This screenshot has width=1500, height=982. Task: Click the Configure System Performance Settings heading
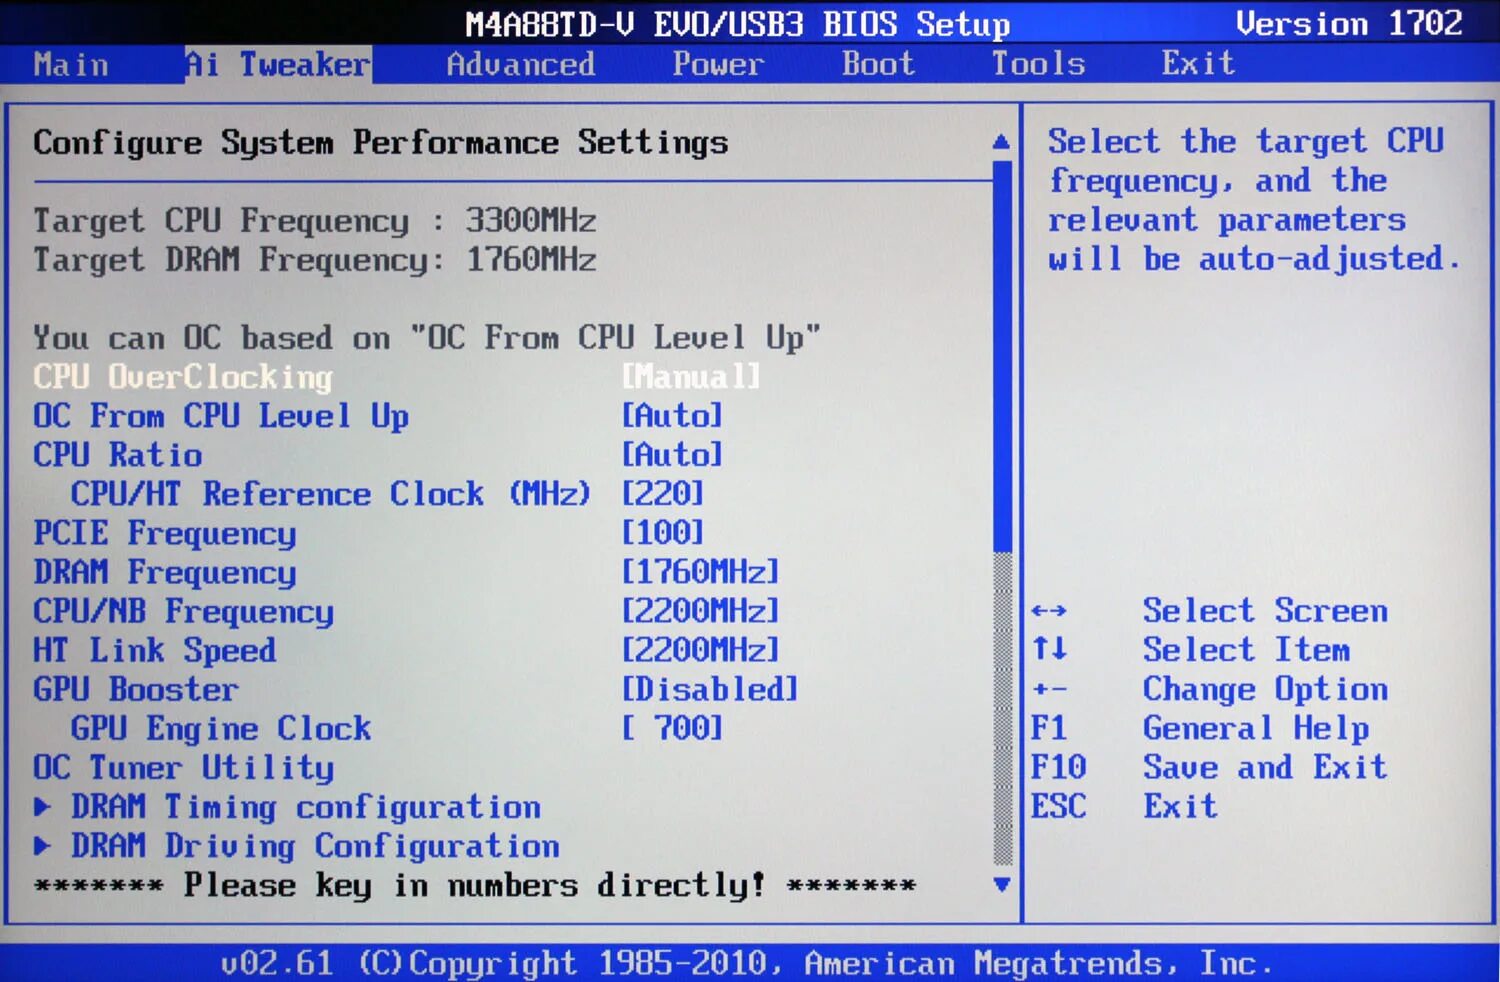[381, 143]
